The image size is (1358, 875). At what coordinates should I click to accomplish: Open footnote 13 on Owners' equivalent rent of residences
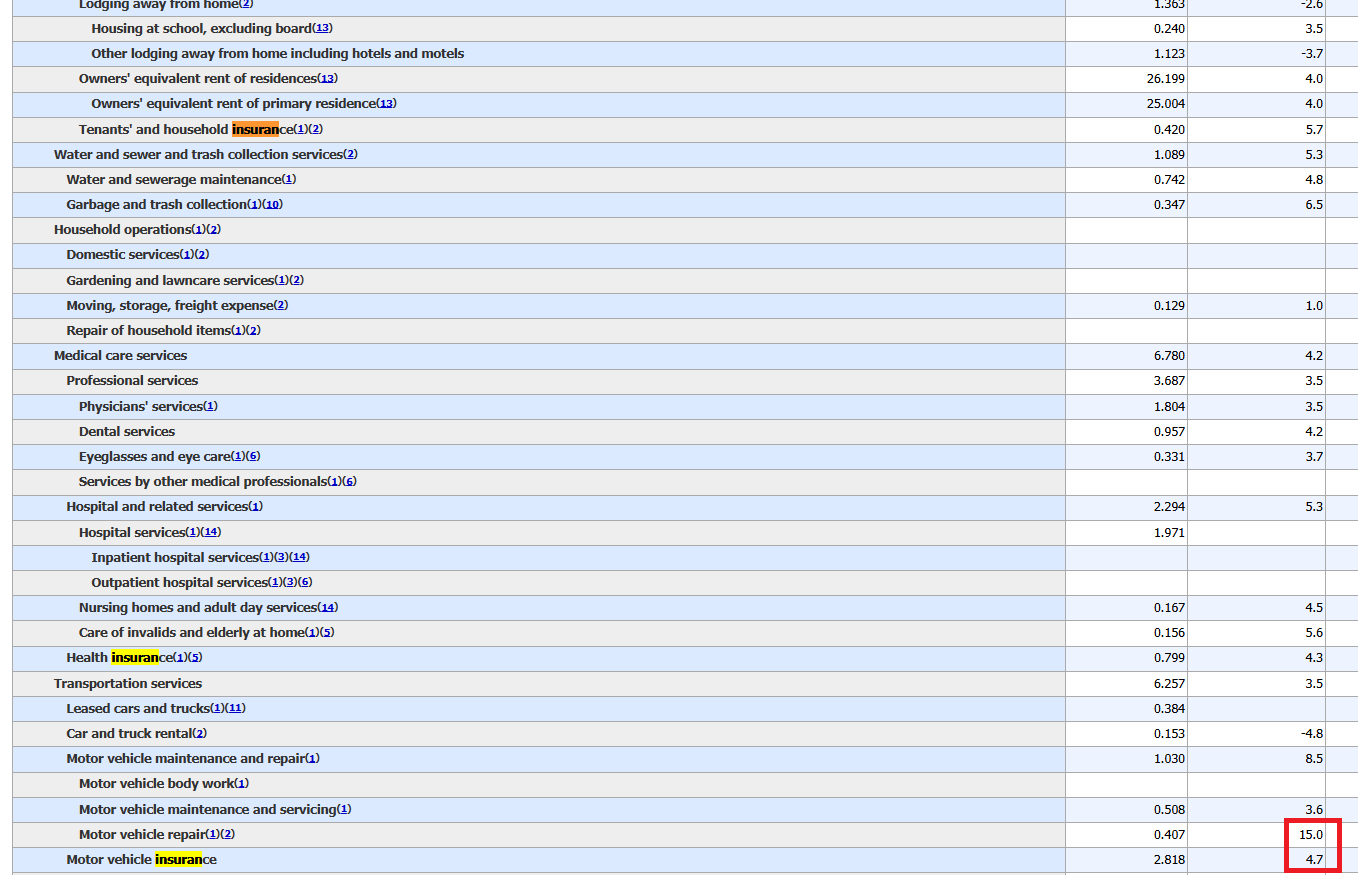click(x=327, y=78)
